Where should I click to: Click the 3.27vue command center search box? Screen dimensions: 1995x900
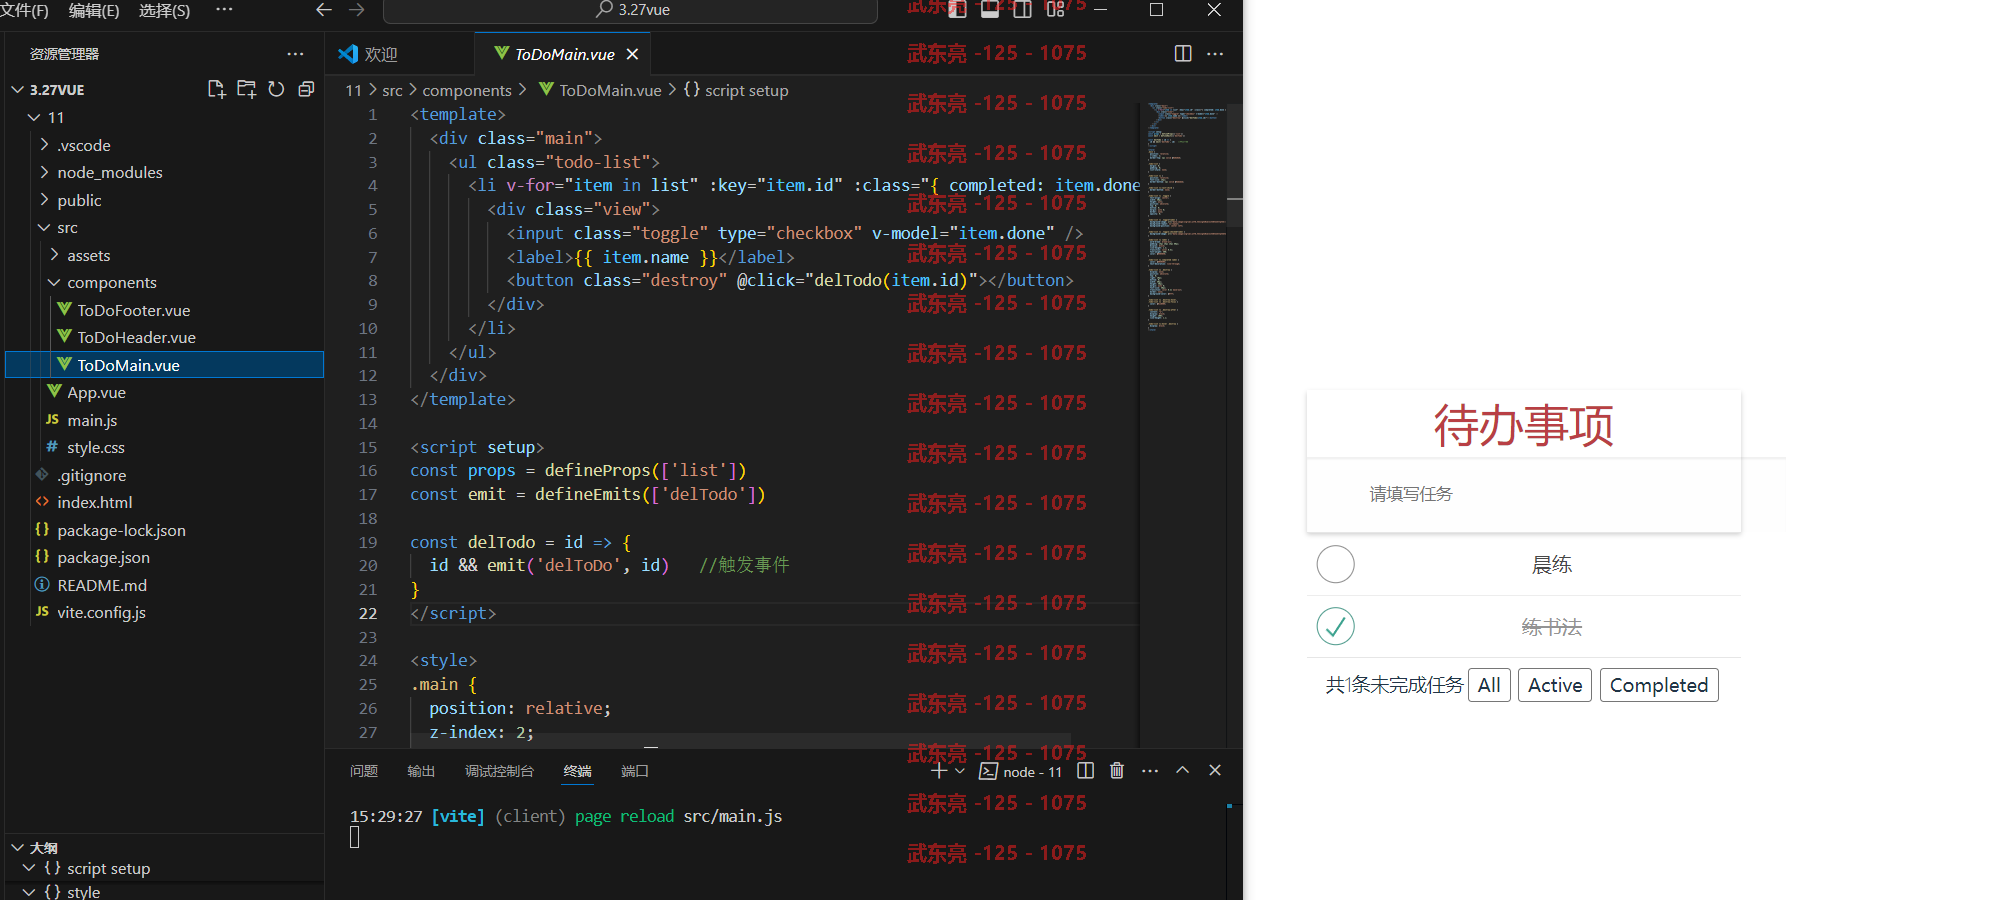tap(630, 10)
